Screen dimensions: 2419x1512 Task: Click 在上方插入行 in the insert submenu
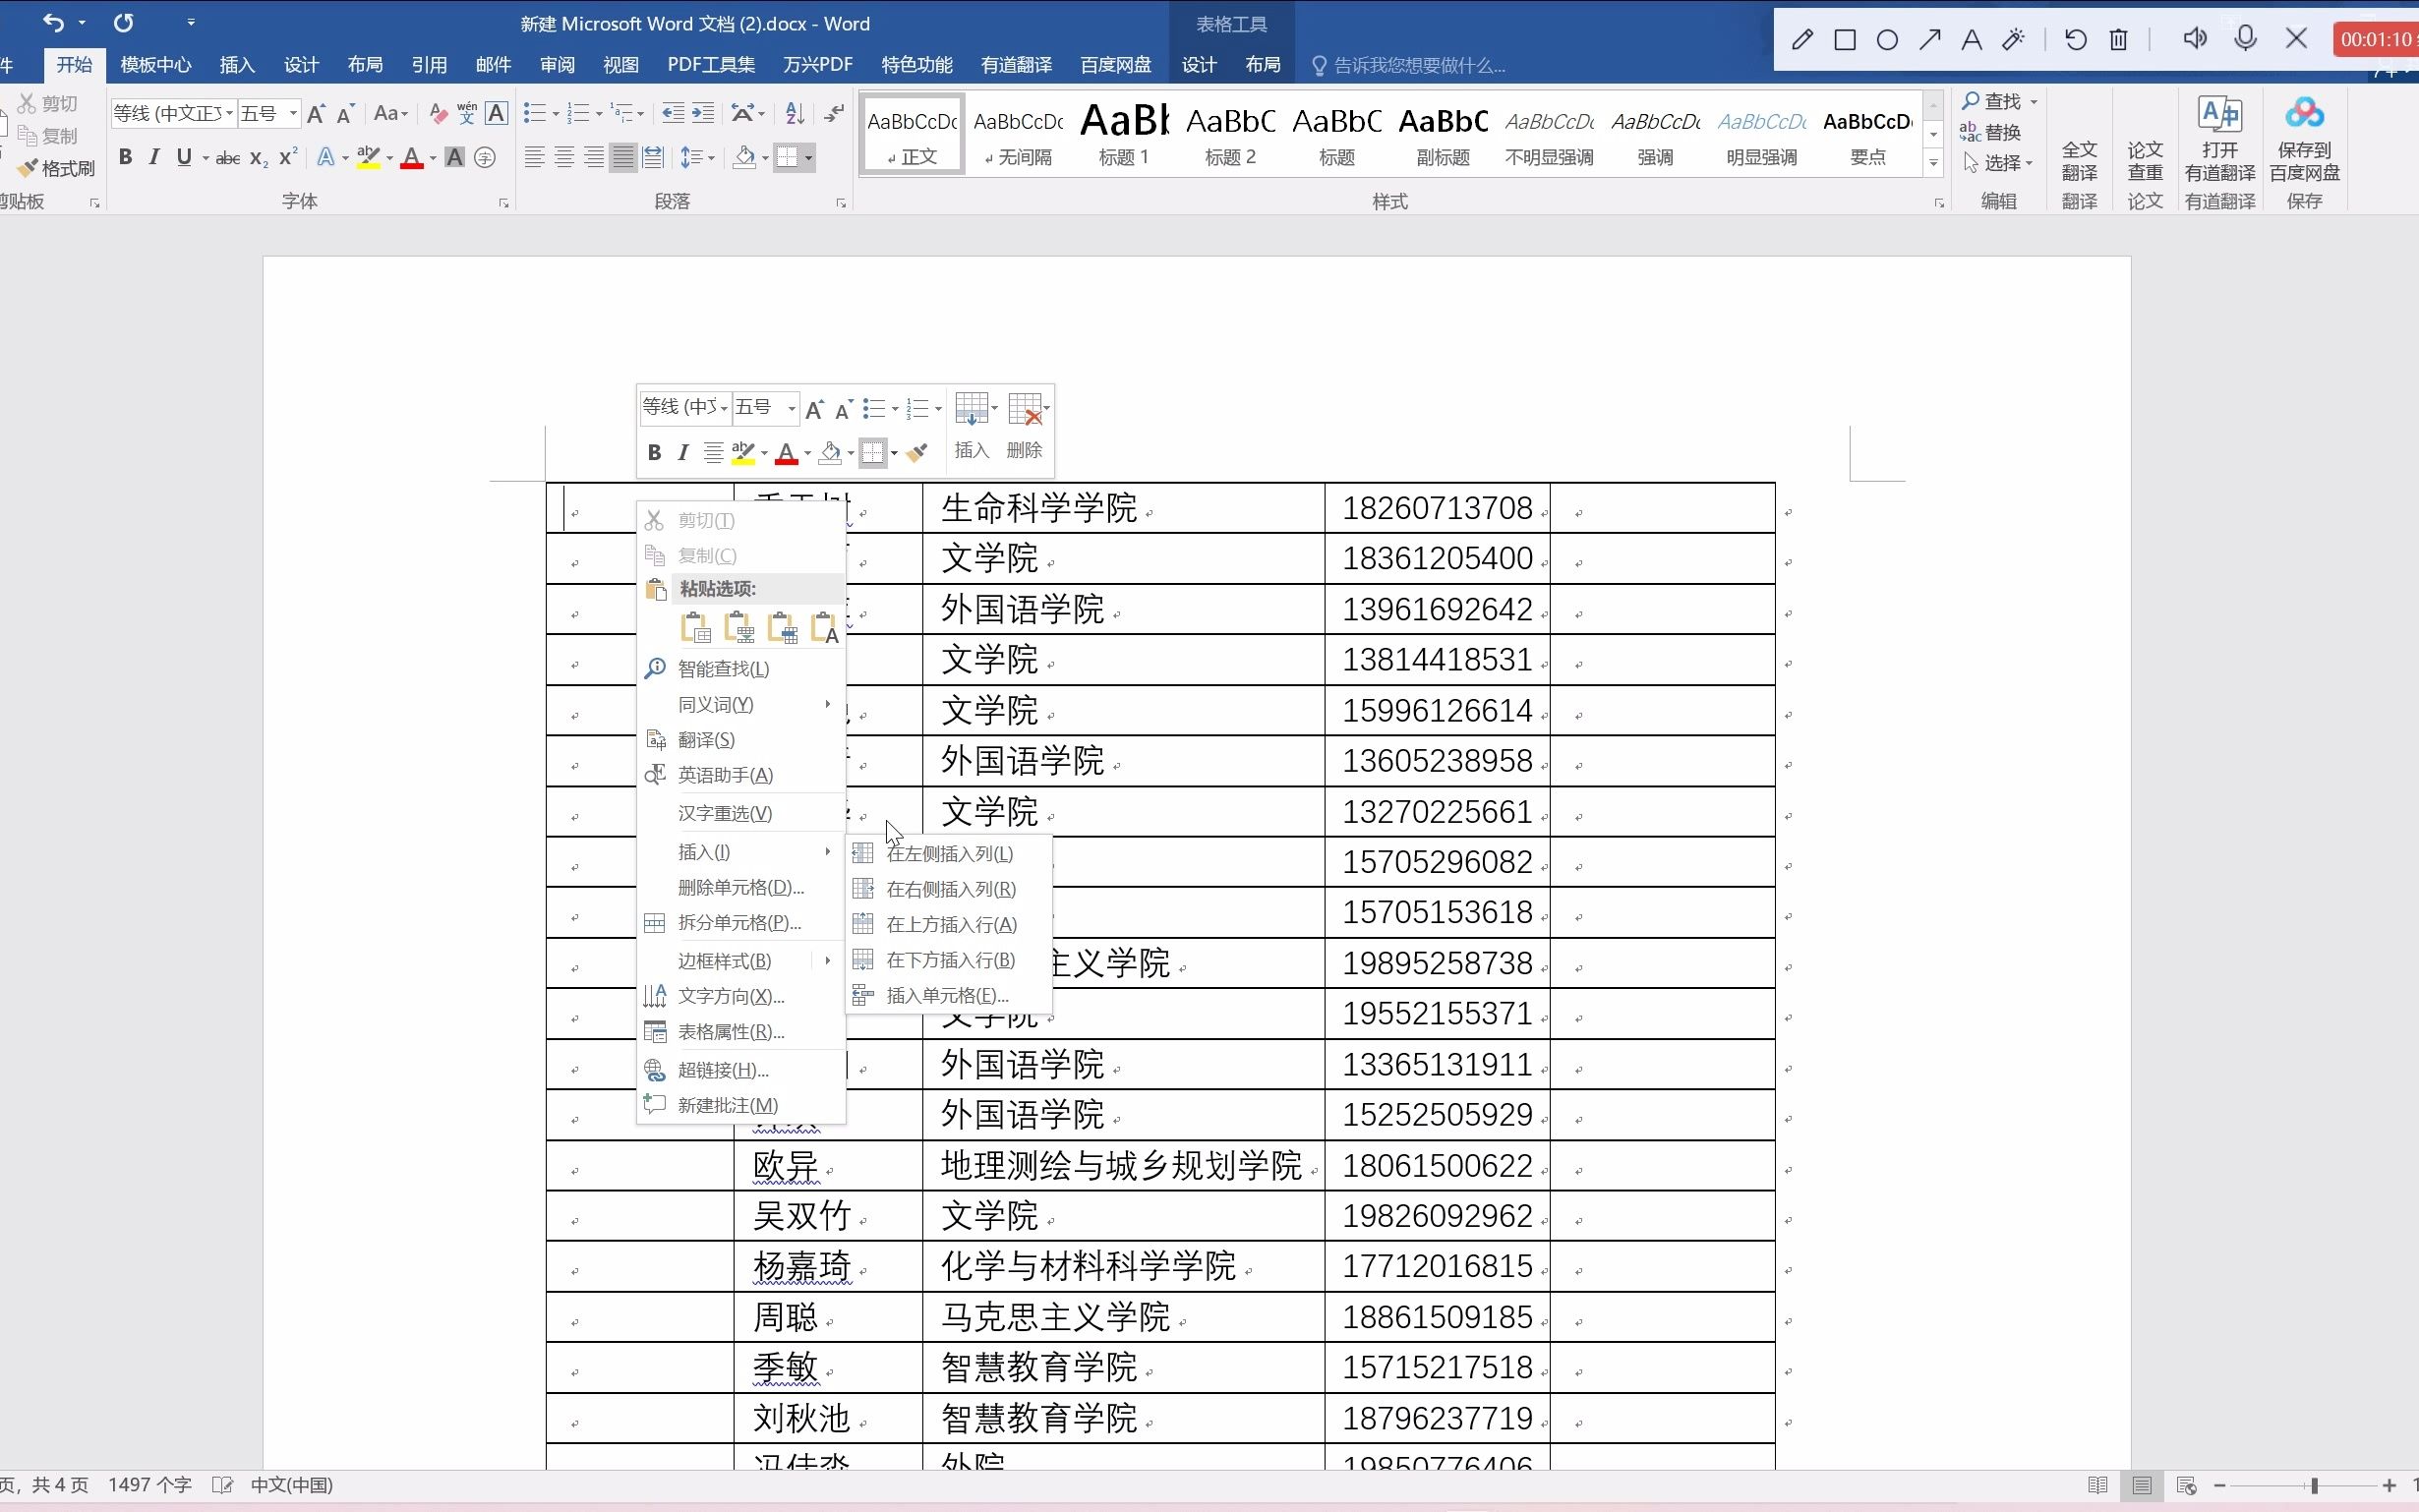pos(947,924)
